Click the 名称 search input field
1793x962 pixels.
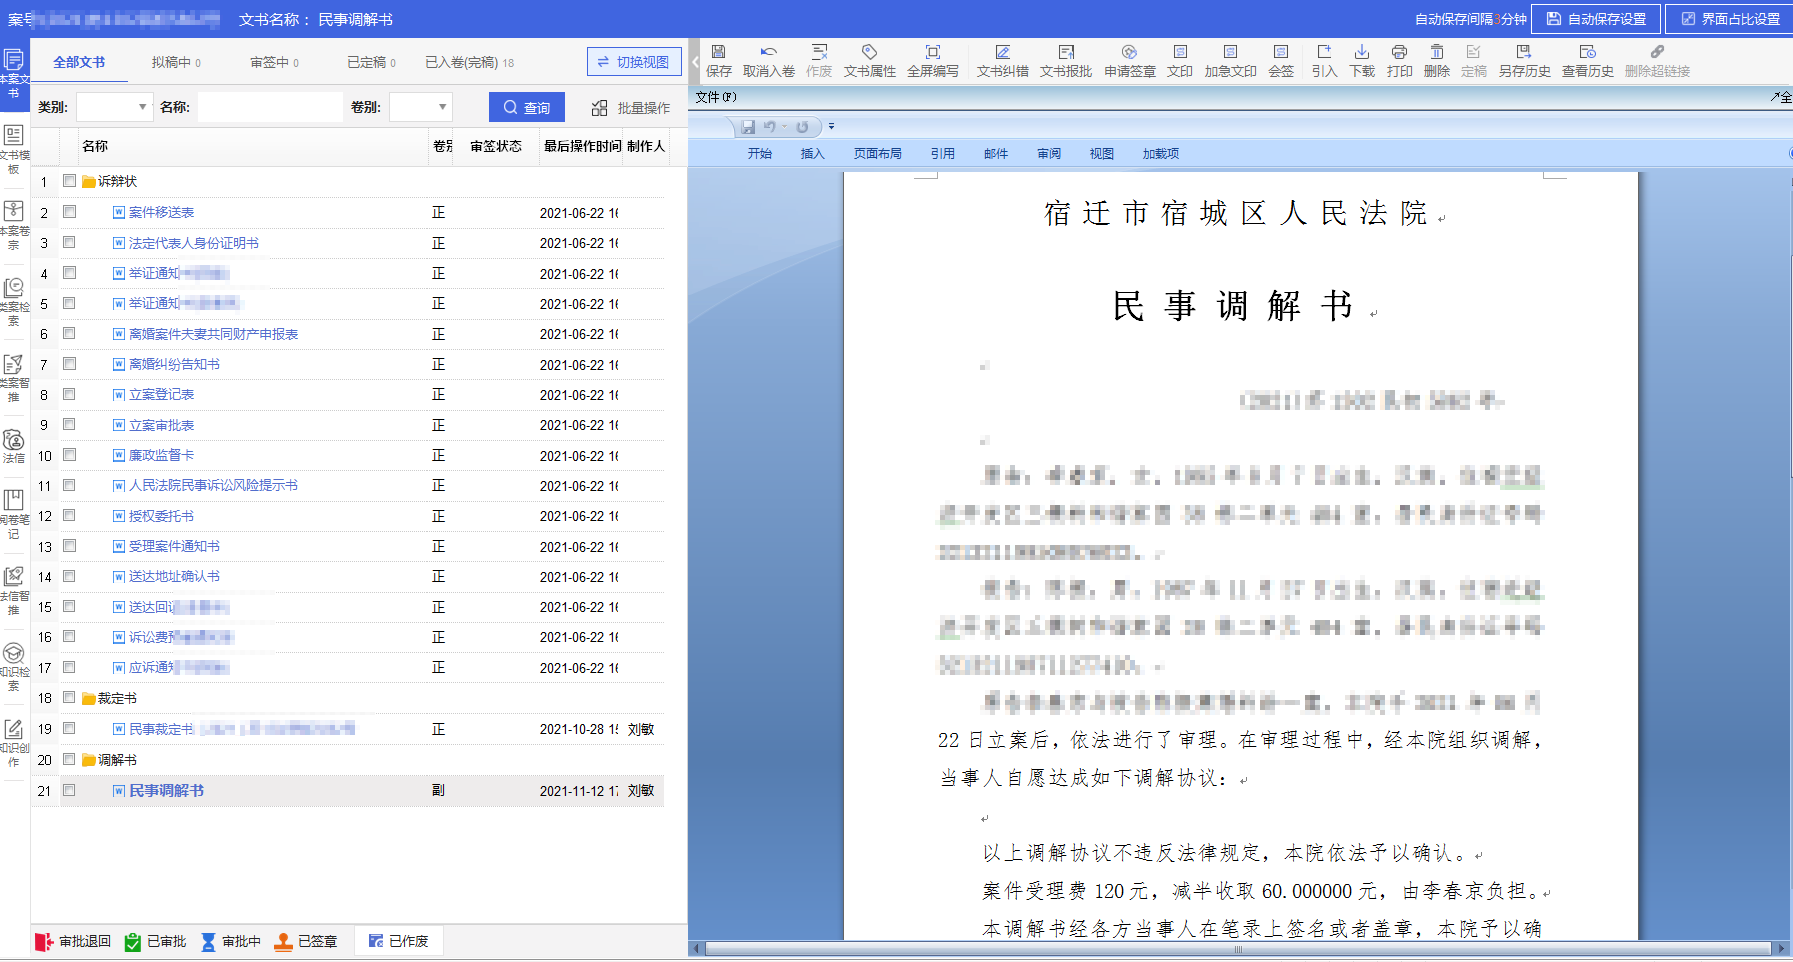tap(270, 107)
